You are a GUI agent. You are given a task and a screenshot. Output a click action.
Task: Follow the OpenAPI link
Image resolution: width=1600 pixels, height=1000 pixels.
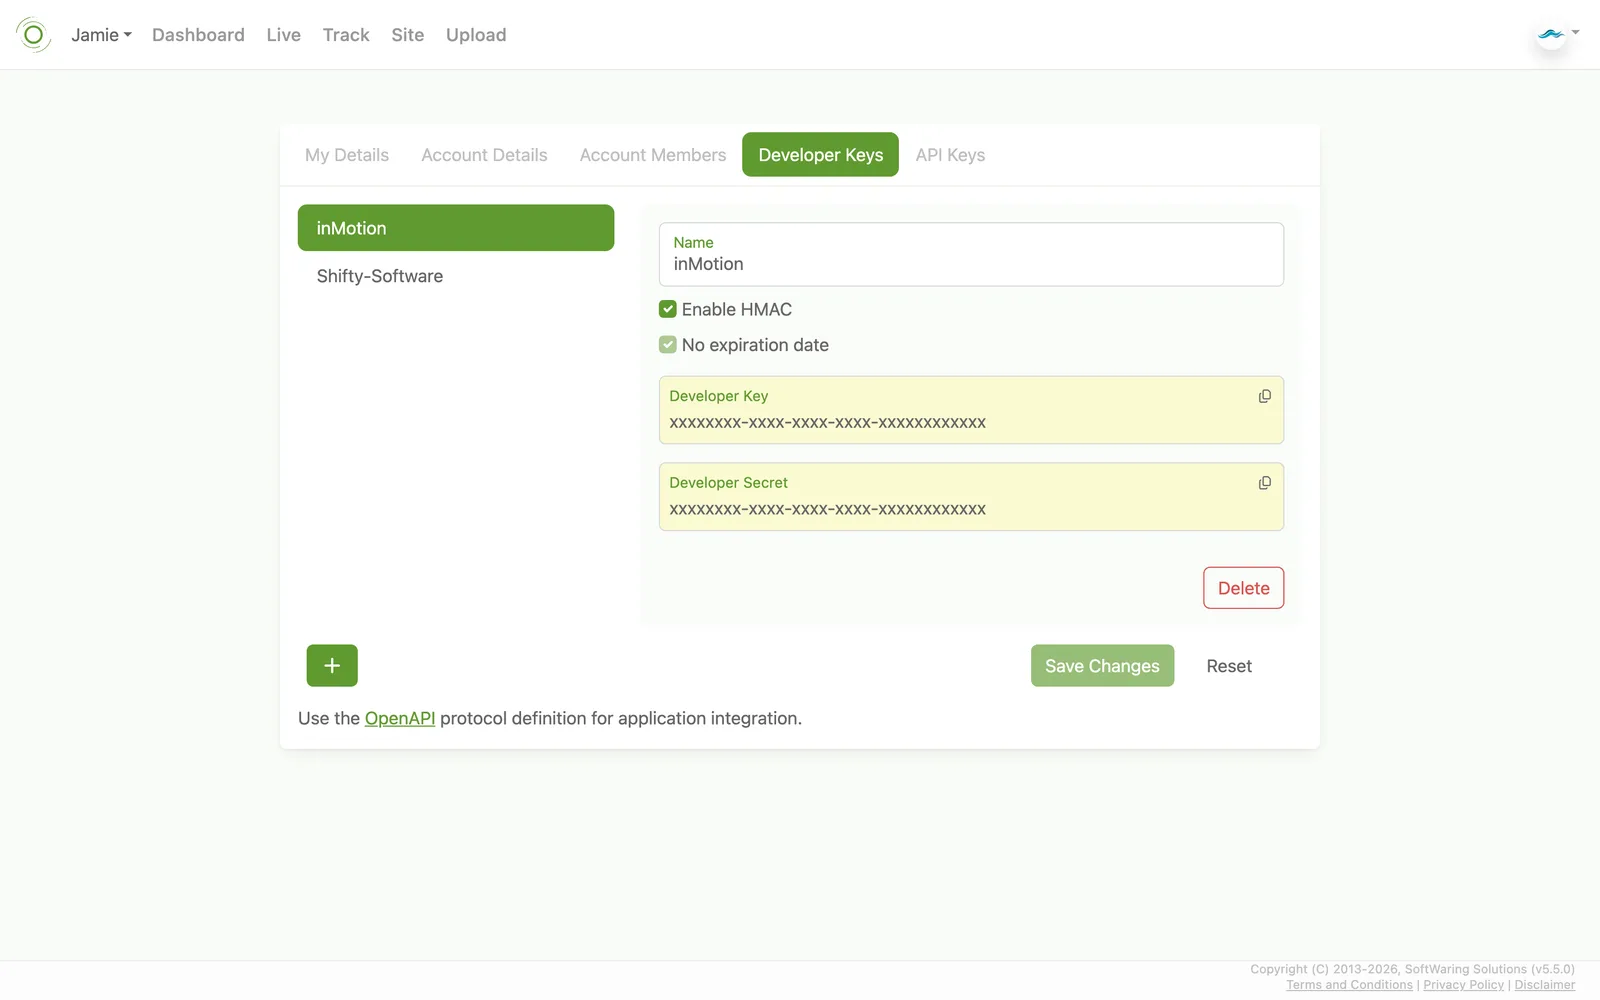tap(400, 718)
